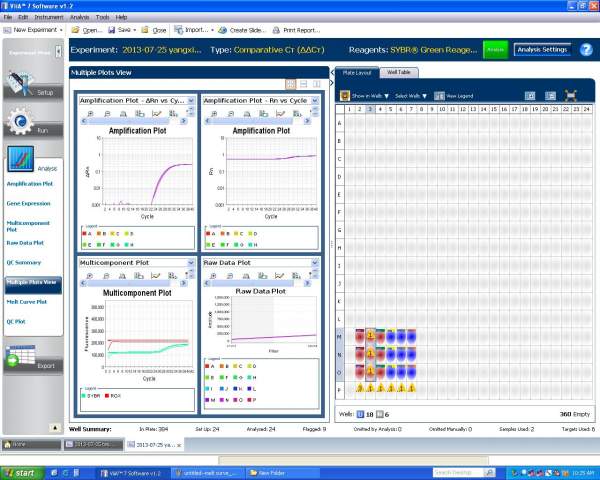Click the toolbar scrollbar in ΔRn Amplification Plot
The image size is (600, 480).
tap(134, 121)
